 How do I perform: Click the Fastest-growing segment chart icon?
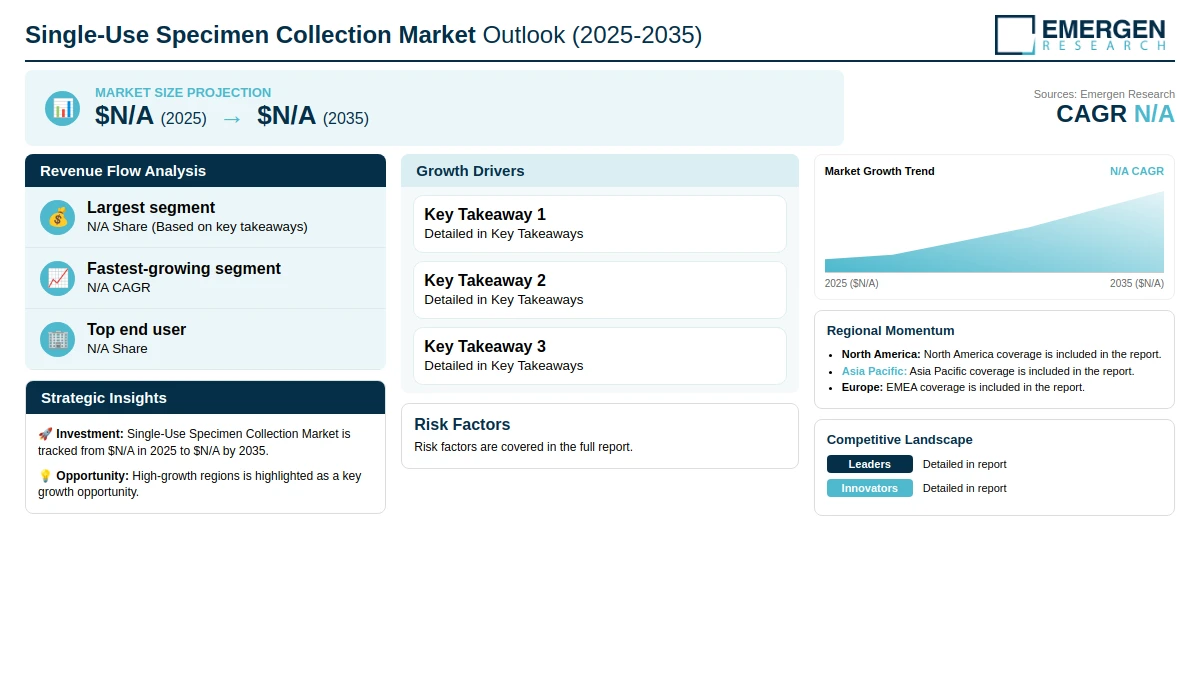click(x=58, y=278)
